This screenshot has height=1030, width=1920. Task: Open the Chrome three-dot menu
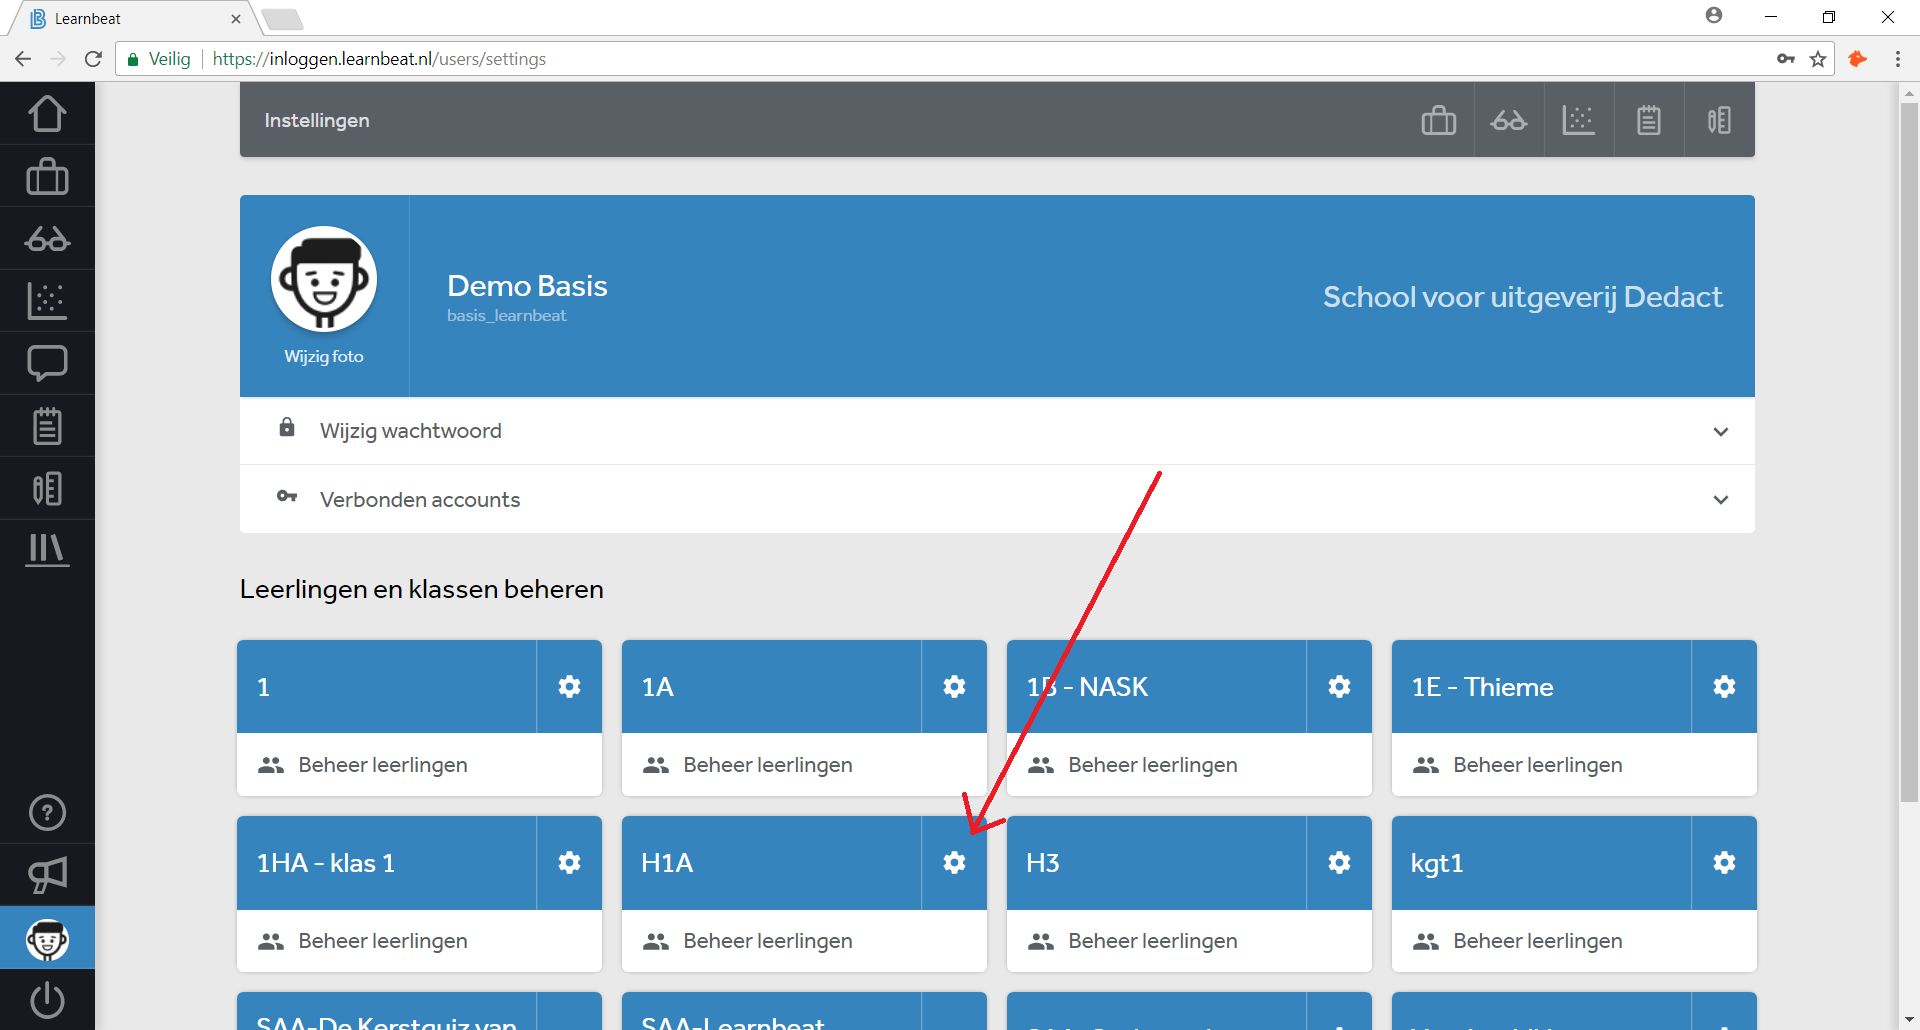tap(1897, 59)
